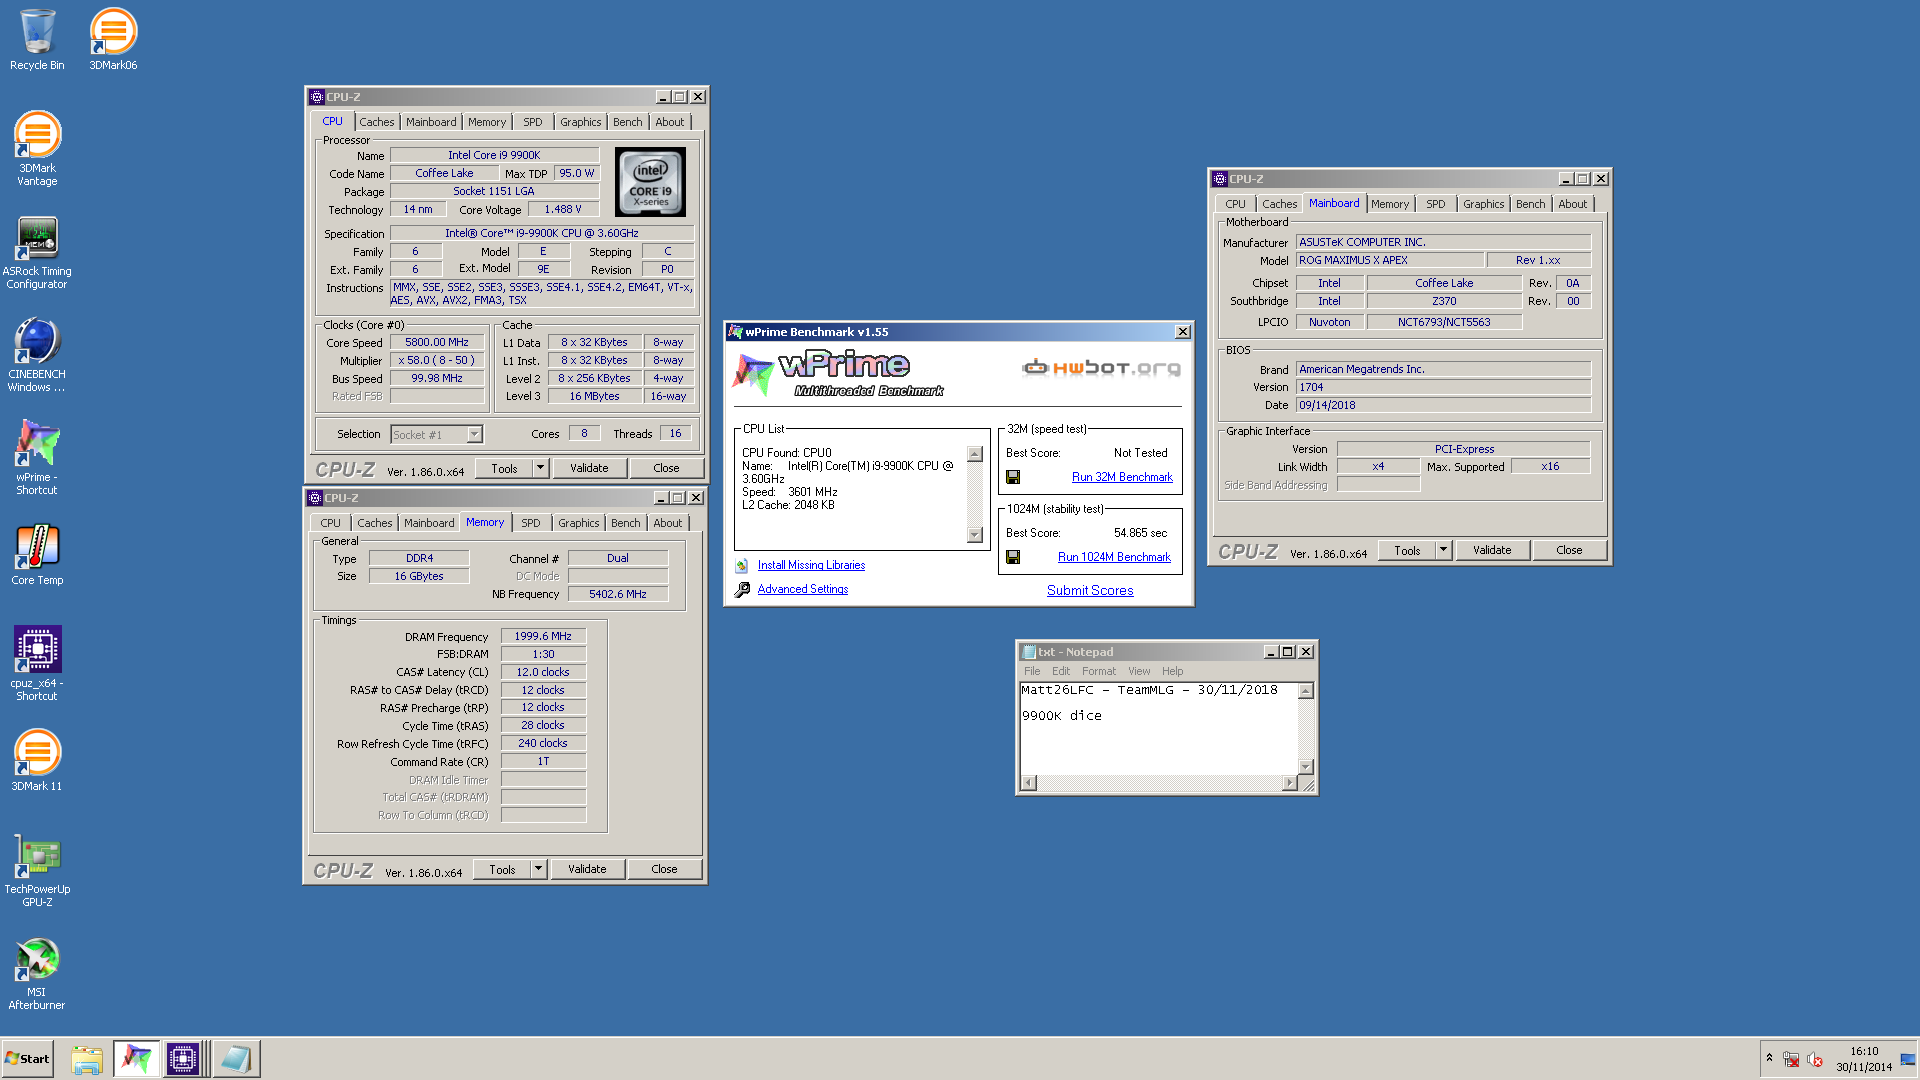Viewport: 1920px width, 1080px height.
Task: Click the BIOS Date 09/14/2018 field
Action: tap(1443, 405)
